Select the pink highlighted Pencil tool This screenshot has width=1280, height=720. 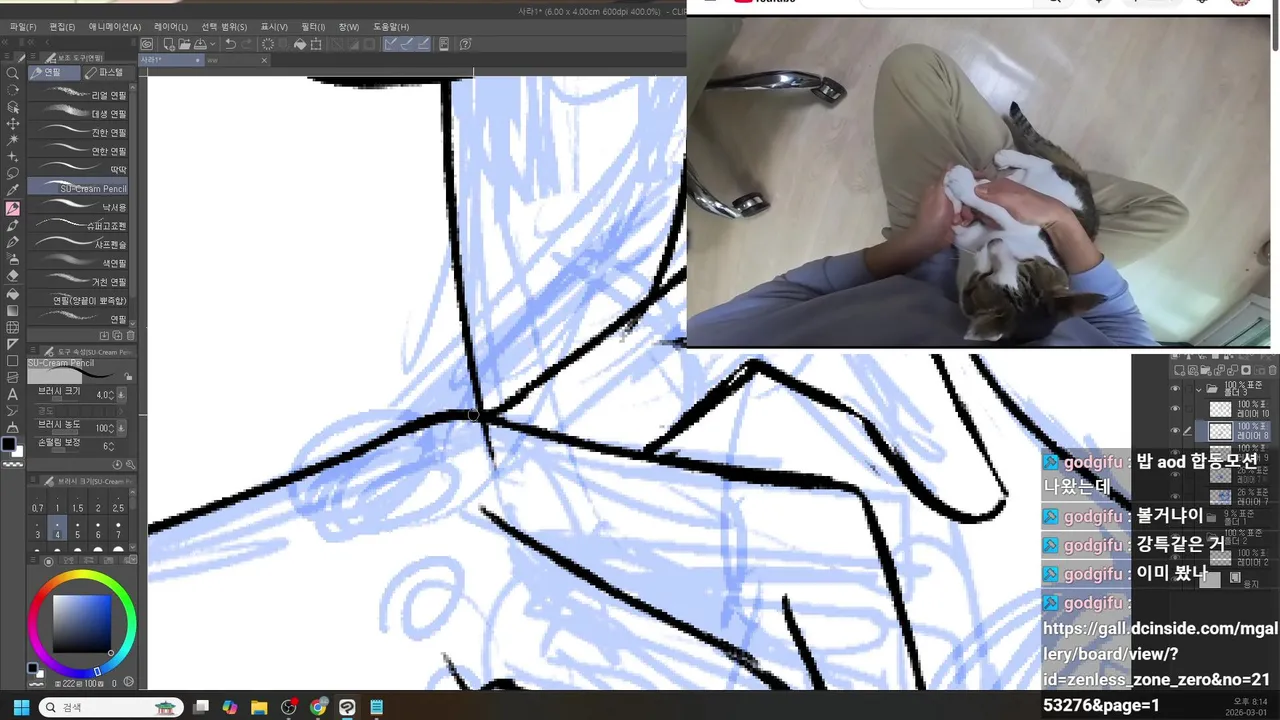click(x=13, y=209)
